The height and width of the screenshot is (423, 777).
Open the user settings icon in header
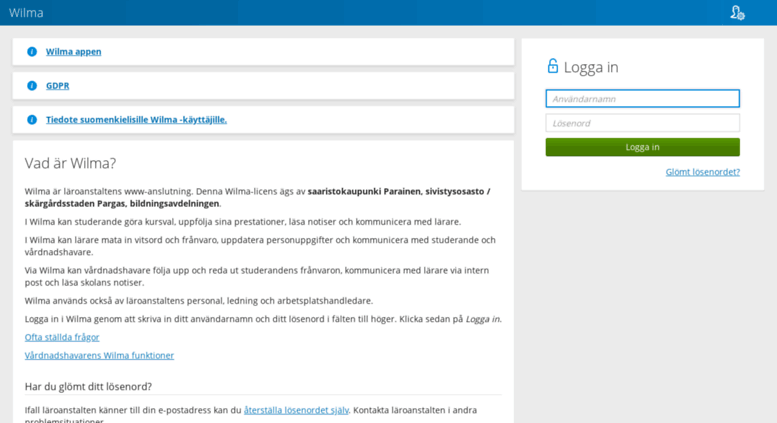tap(737, 13)
